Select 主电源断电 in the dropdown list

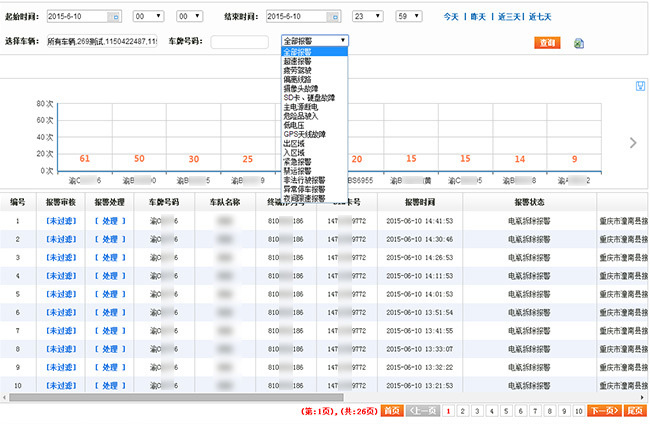[x=301, y=107]
